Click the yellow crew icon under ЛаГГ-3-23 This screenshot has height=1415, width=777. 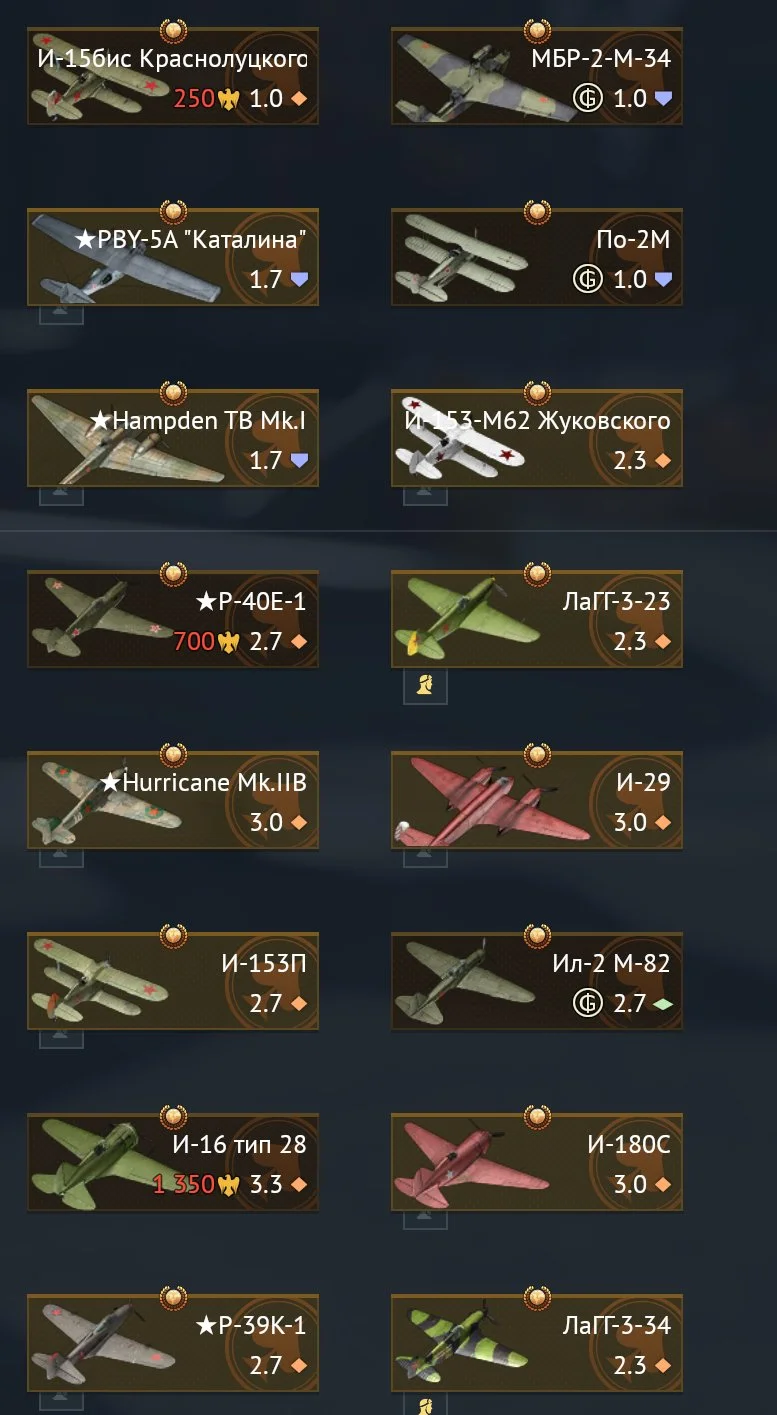(x=425, y=687)
